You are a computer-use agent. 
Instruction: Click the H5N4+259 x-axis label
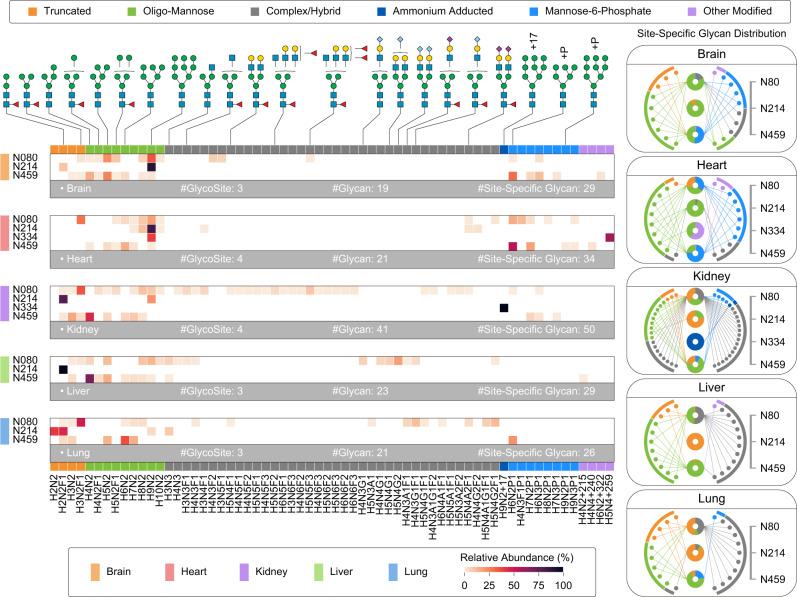coord(609,499)
